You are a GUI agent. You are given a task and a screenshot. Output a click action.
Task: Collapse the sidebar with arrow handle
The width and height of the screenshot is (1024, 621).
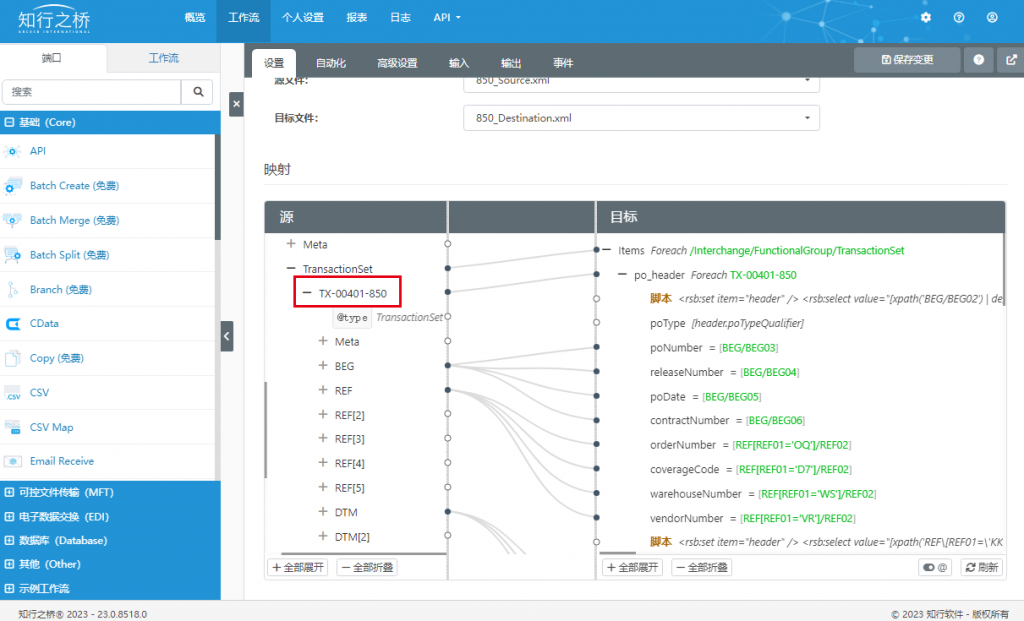point(227,336)
